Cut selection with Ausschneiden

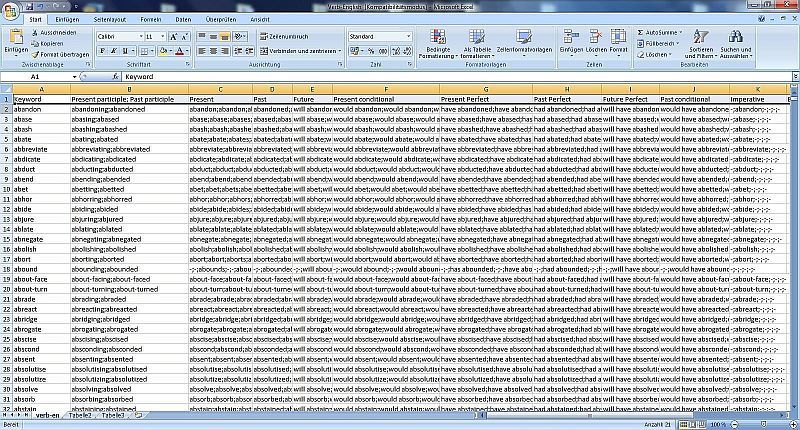(x=54, y=33)
